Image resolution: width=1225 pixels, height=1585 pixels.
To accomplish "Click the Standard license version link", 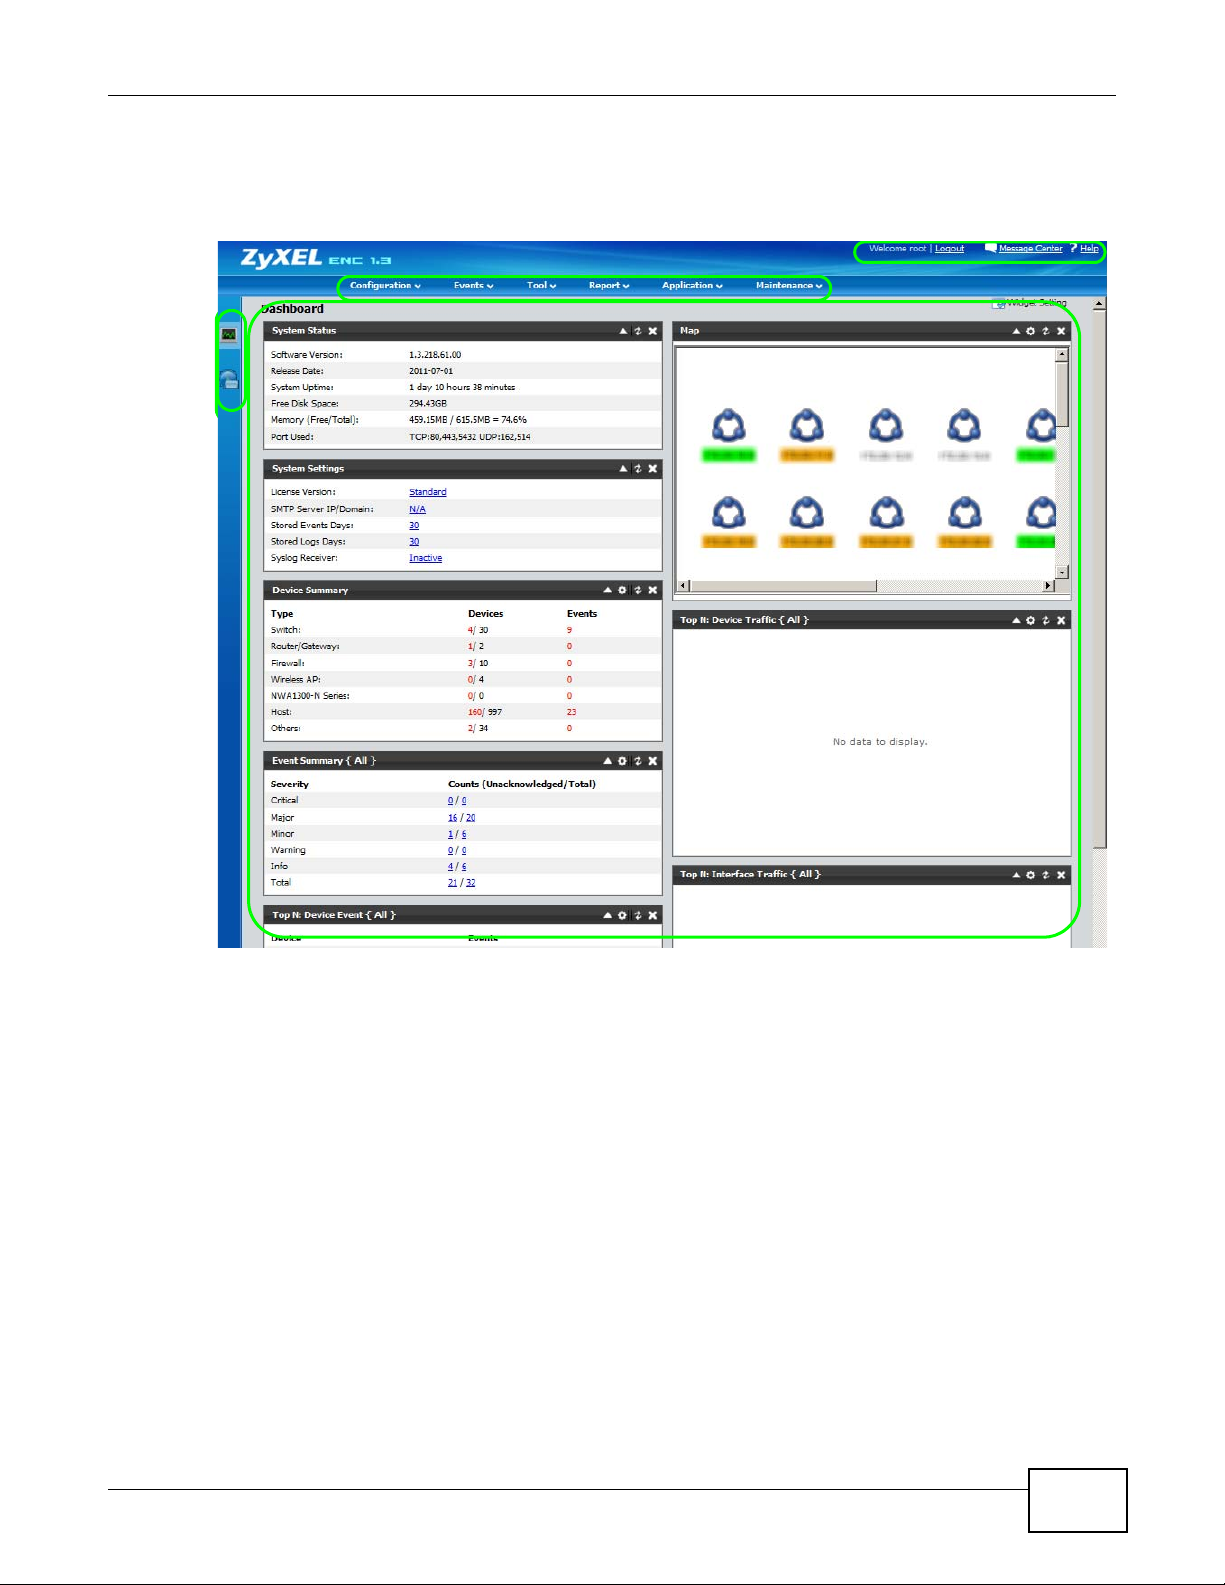I will (428, 492).
